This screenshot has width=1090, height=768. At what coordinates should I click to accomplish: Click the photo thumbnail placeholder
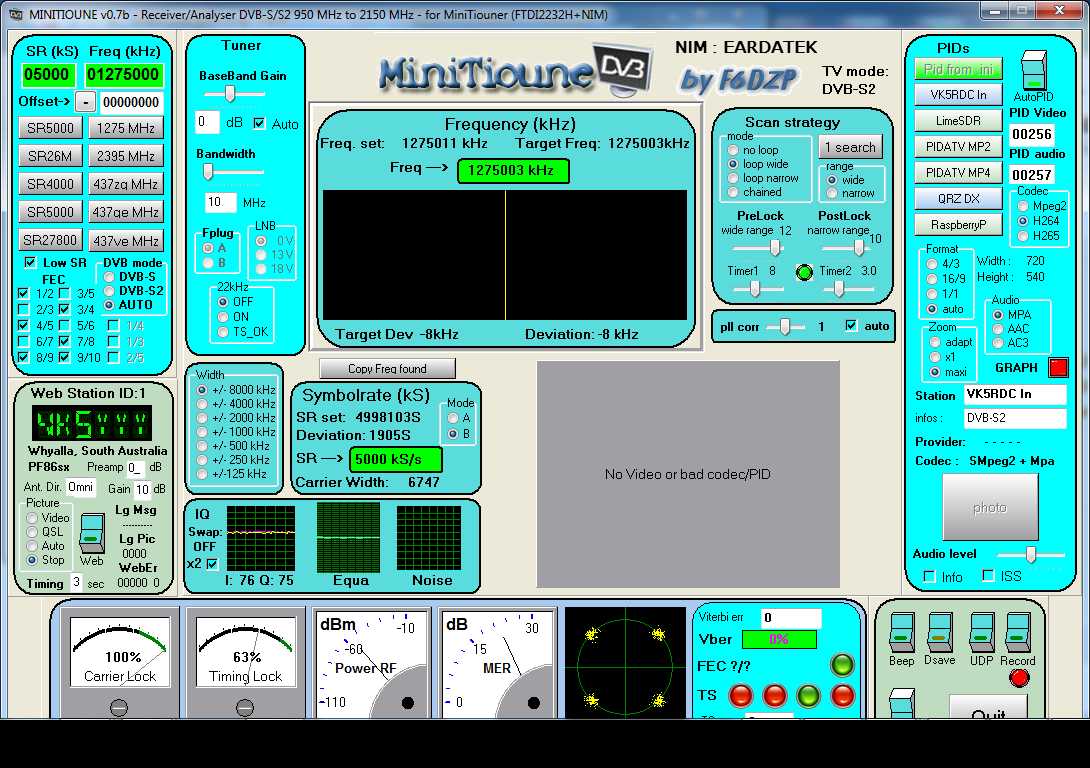(990, 507)
